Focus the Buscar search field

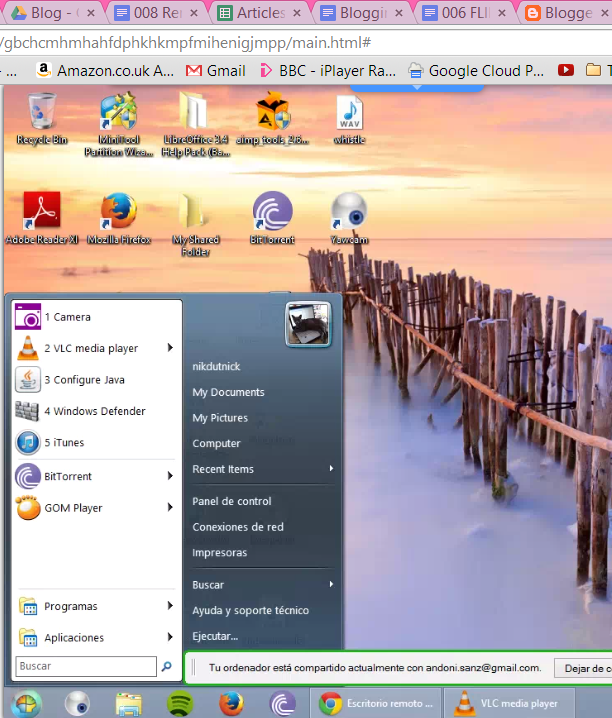point(86,666)
